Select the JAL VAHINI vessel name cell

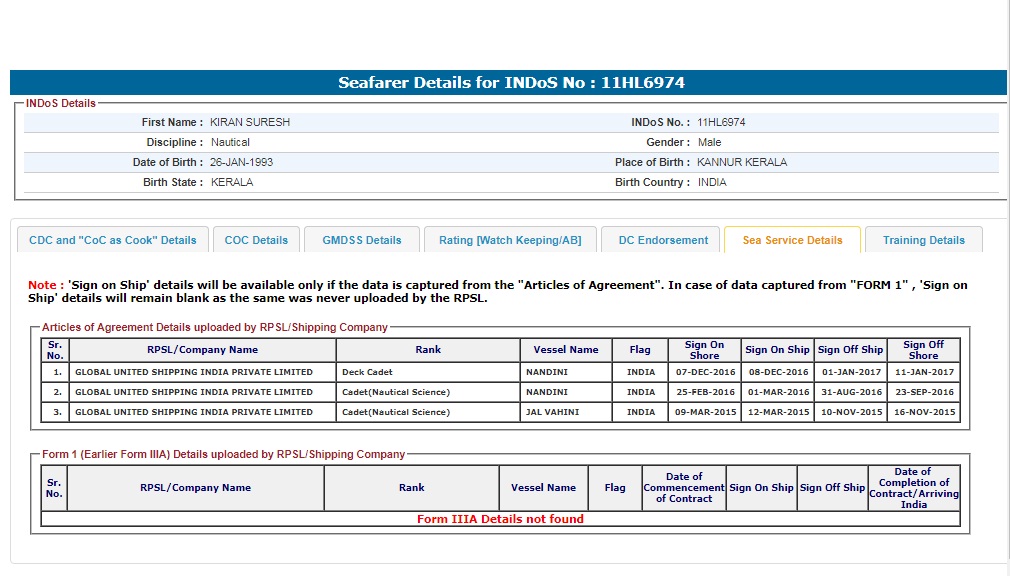pos(552,412)
